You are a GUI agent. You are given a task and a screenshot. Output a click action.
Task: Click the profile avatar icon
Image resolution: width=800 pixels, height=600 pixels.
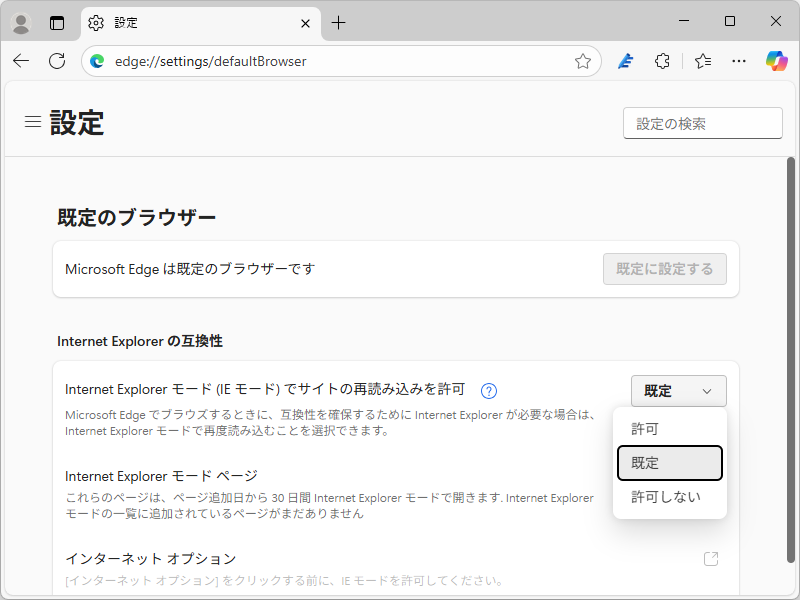pyautogui.click(x=20, y=22)
